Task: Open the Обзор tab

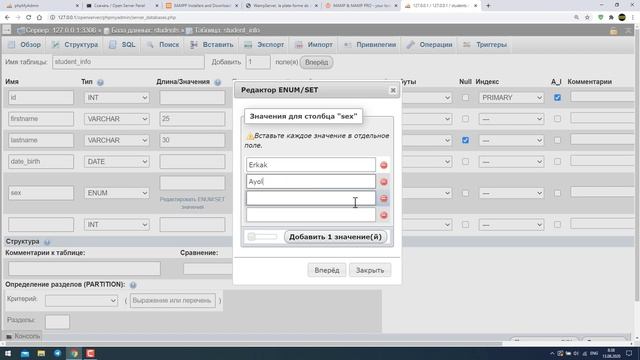Action: coord(25,45)
